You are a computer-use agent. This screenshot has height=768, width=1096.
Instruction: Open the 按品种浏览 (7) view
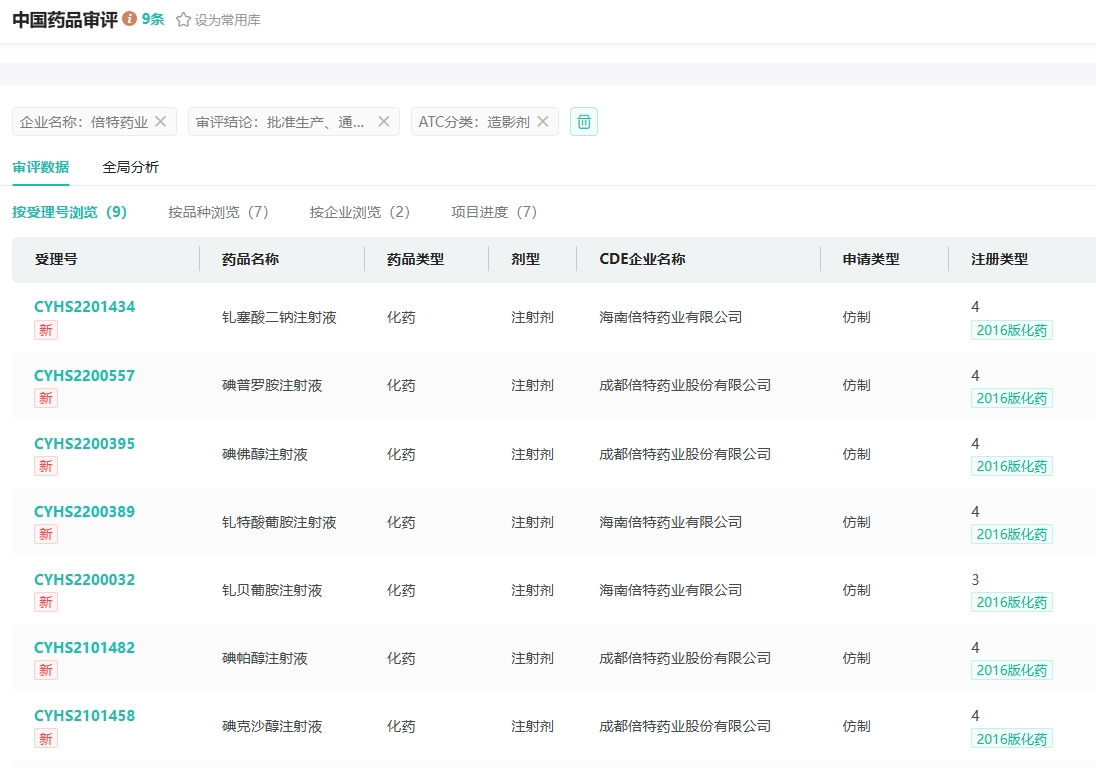[218, 212]
